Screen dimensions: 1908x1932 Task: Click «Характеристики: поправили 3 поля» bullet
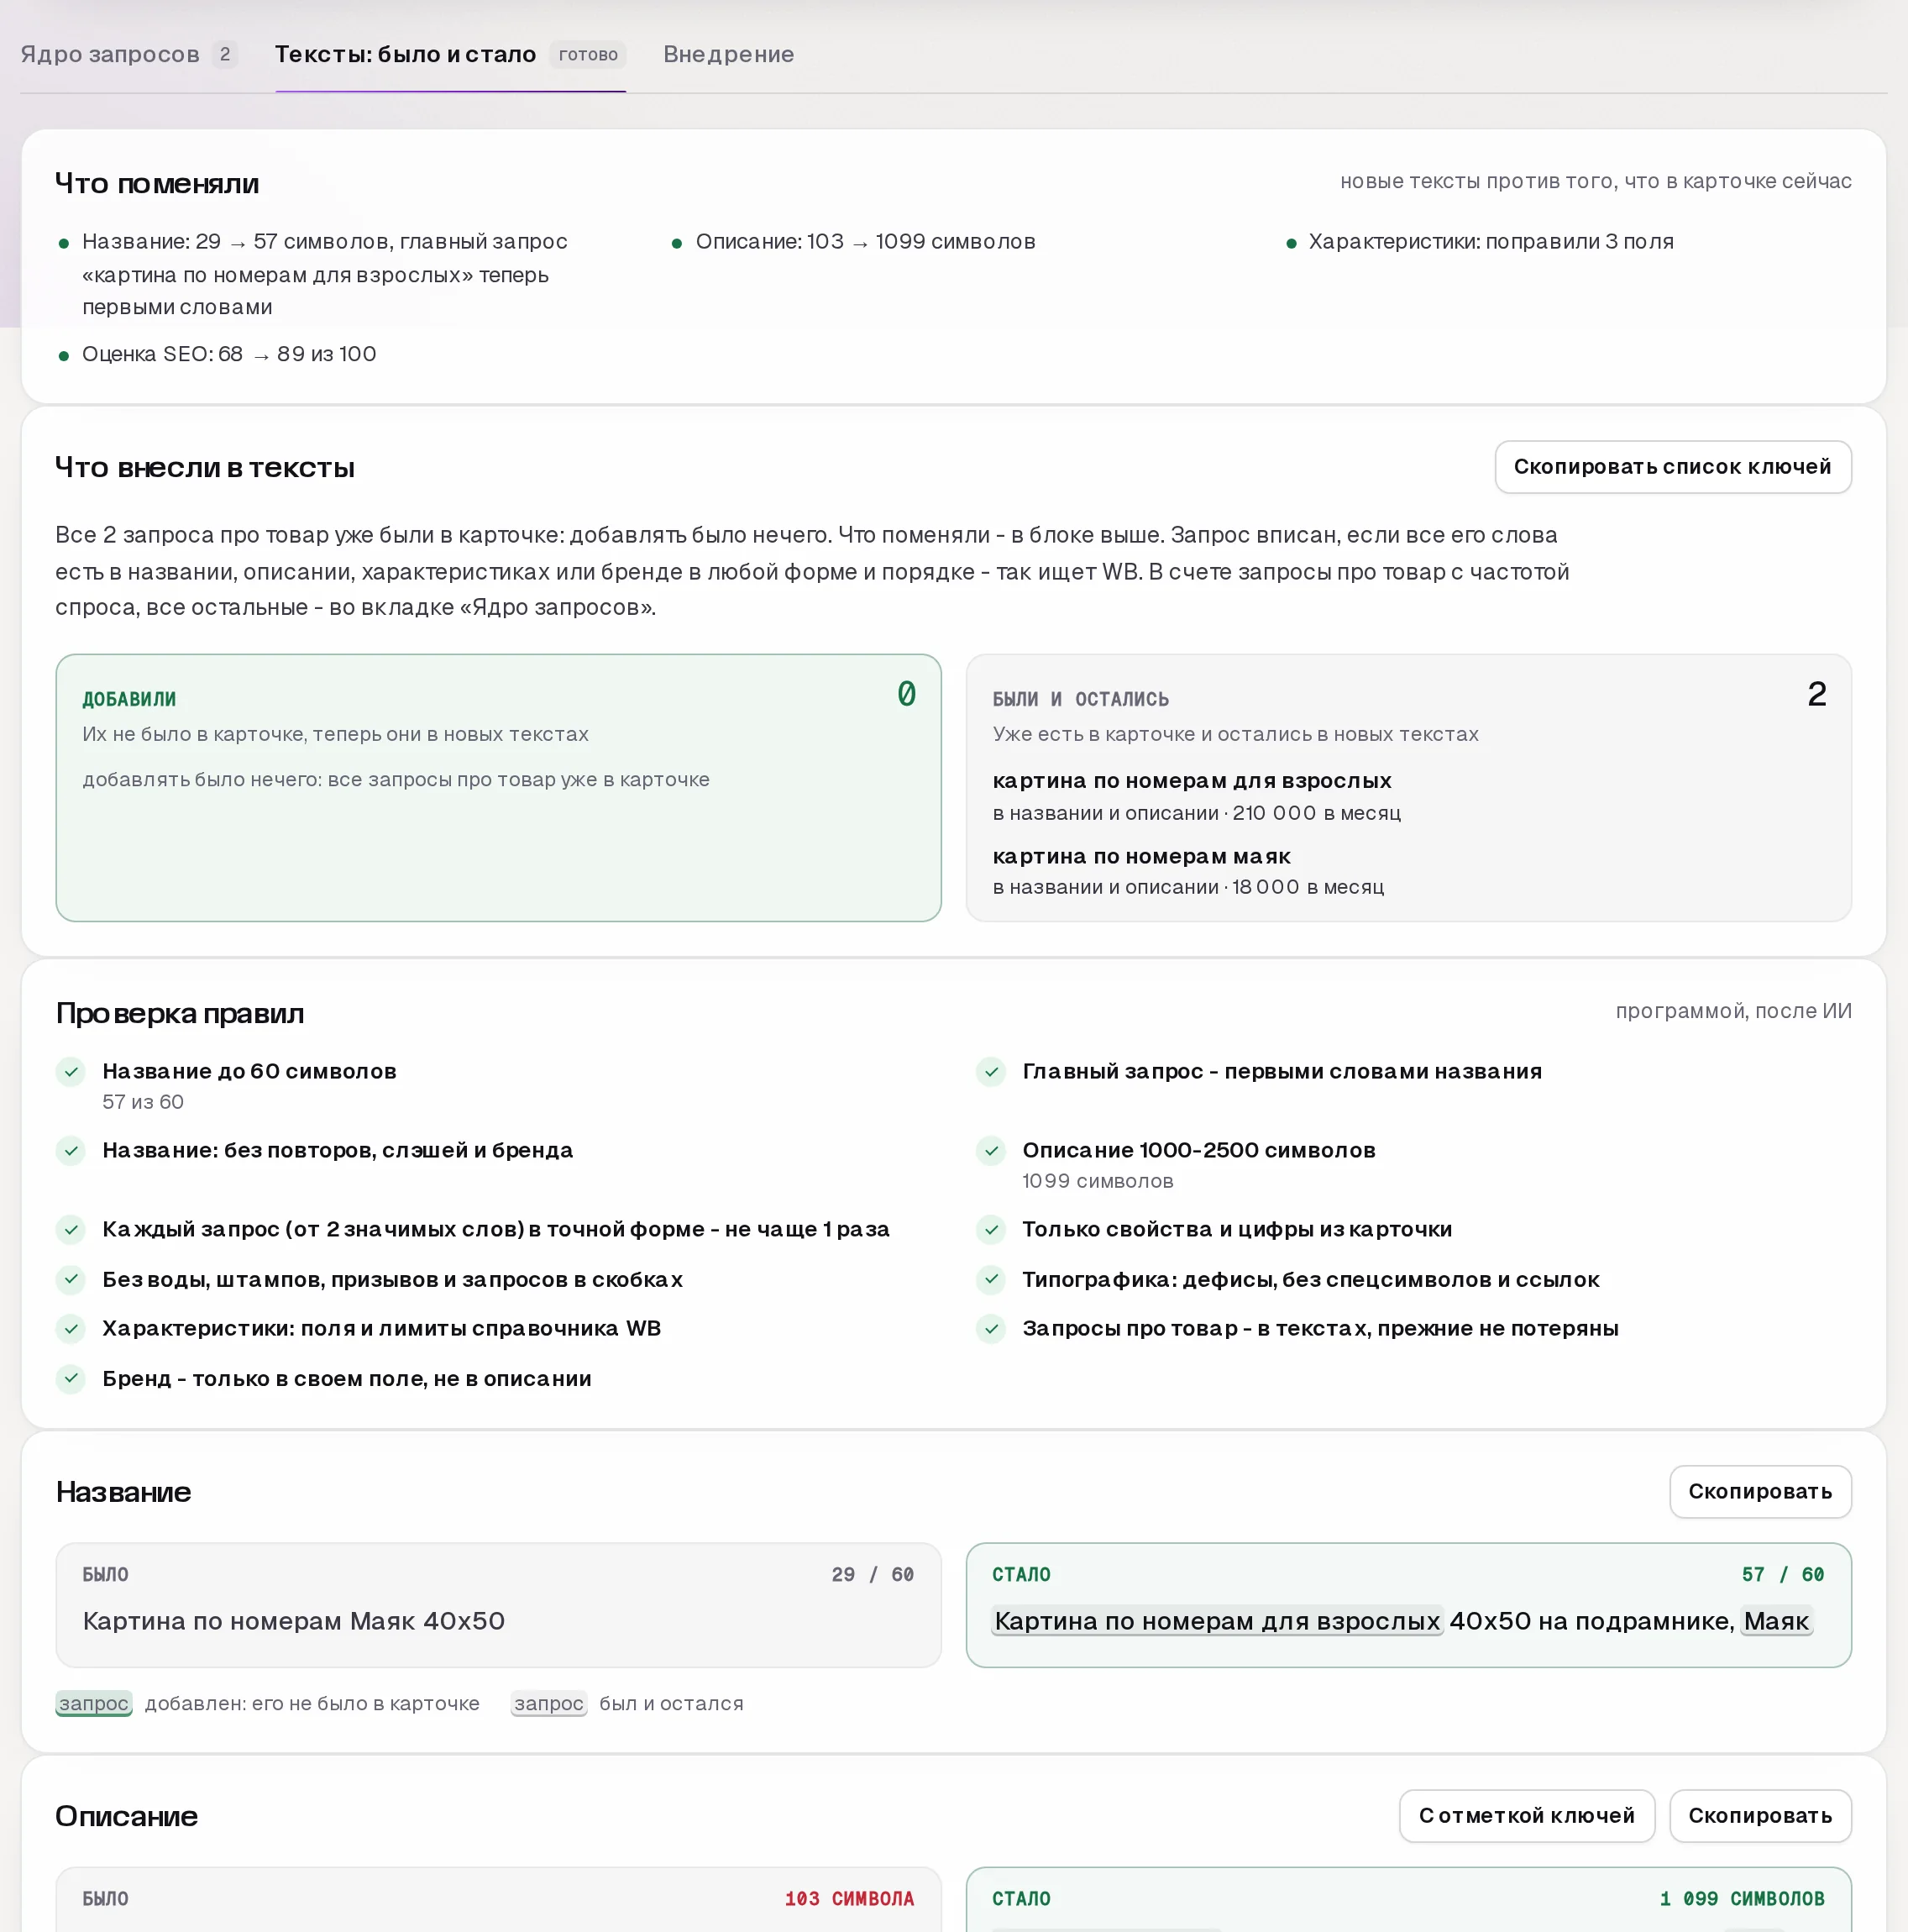point(1490,241)
